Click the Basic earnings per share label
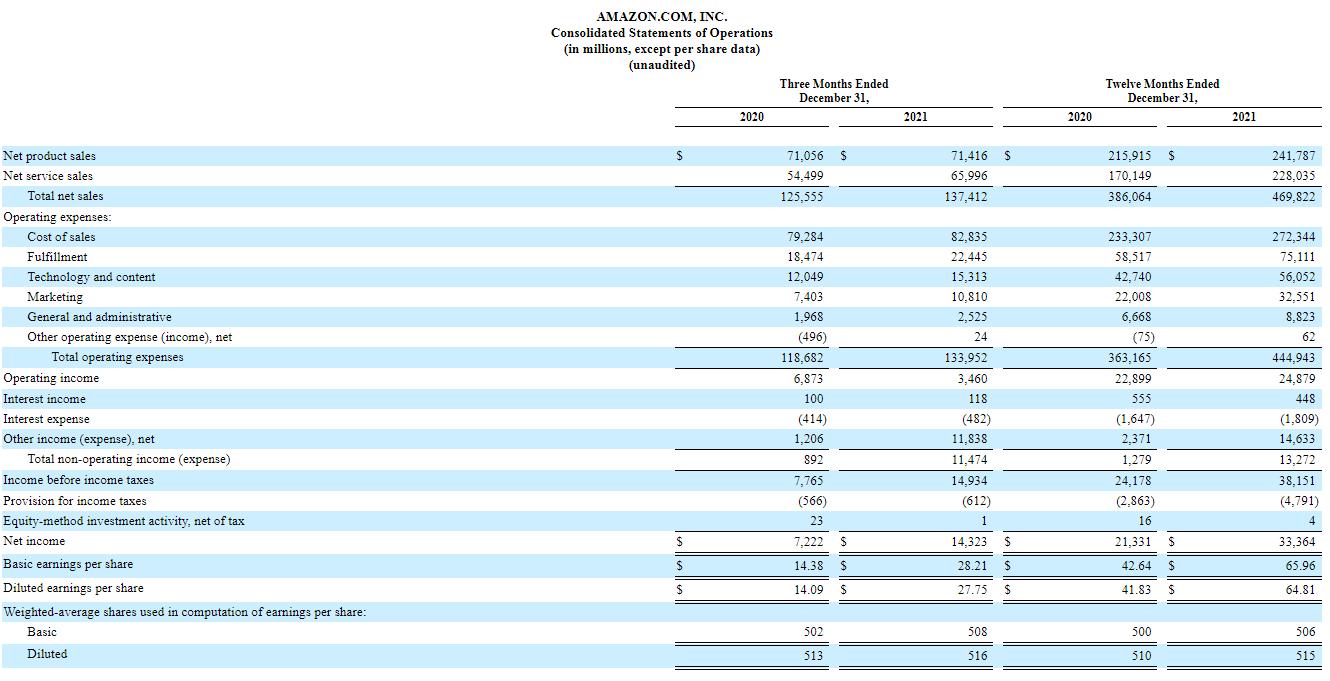Image resolution: width=1330 pixels, height=681 pixels. (68, 564)
